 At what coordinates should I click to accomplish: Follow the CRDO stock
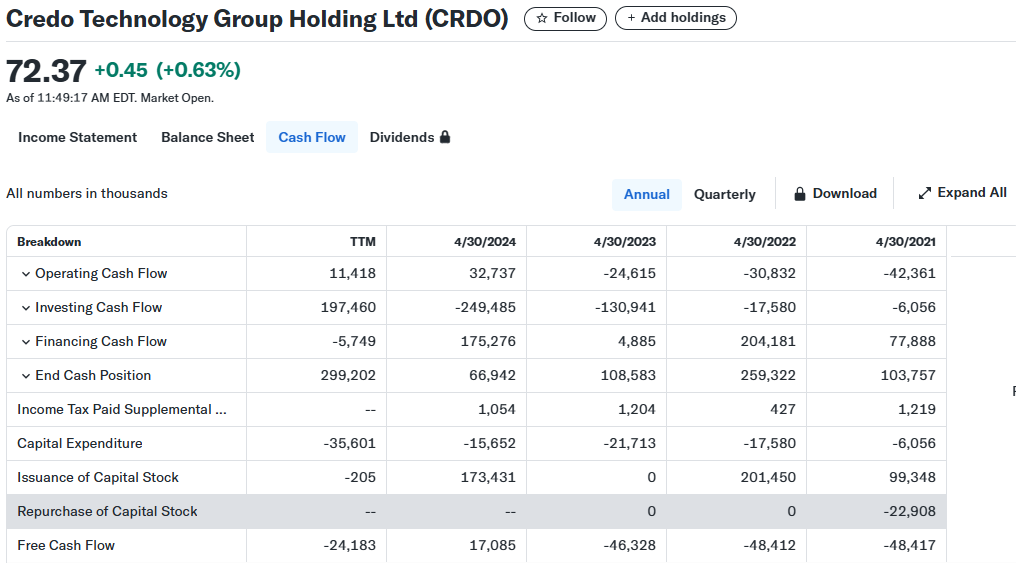tap(565, 18)
